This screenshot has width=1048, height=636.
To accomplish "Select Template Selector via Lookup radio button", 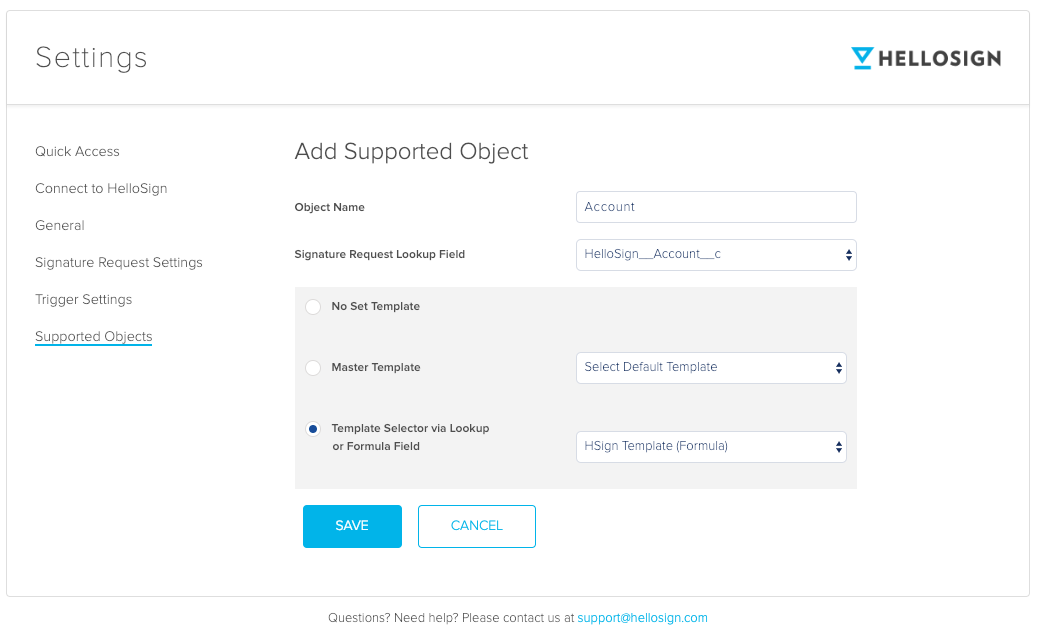I will pos(313,429).
